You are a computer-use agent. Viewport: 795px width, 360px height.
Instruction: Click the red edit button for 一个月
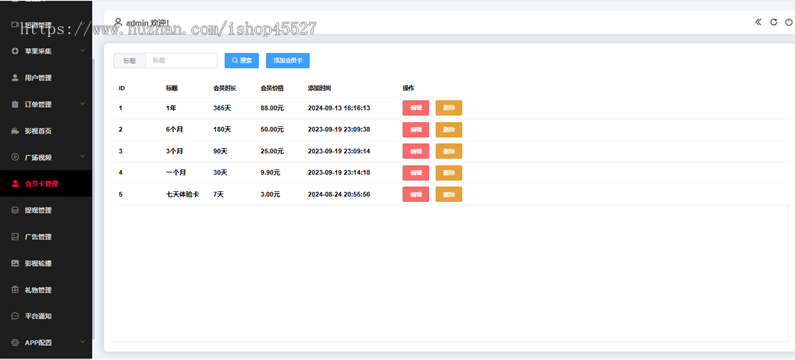(416, 173)
